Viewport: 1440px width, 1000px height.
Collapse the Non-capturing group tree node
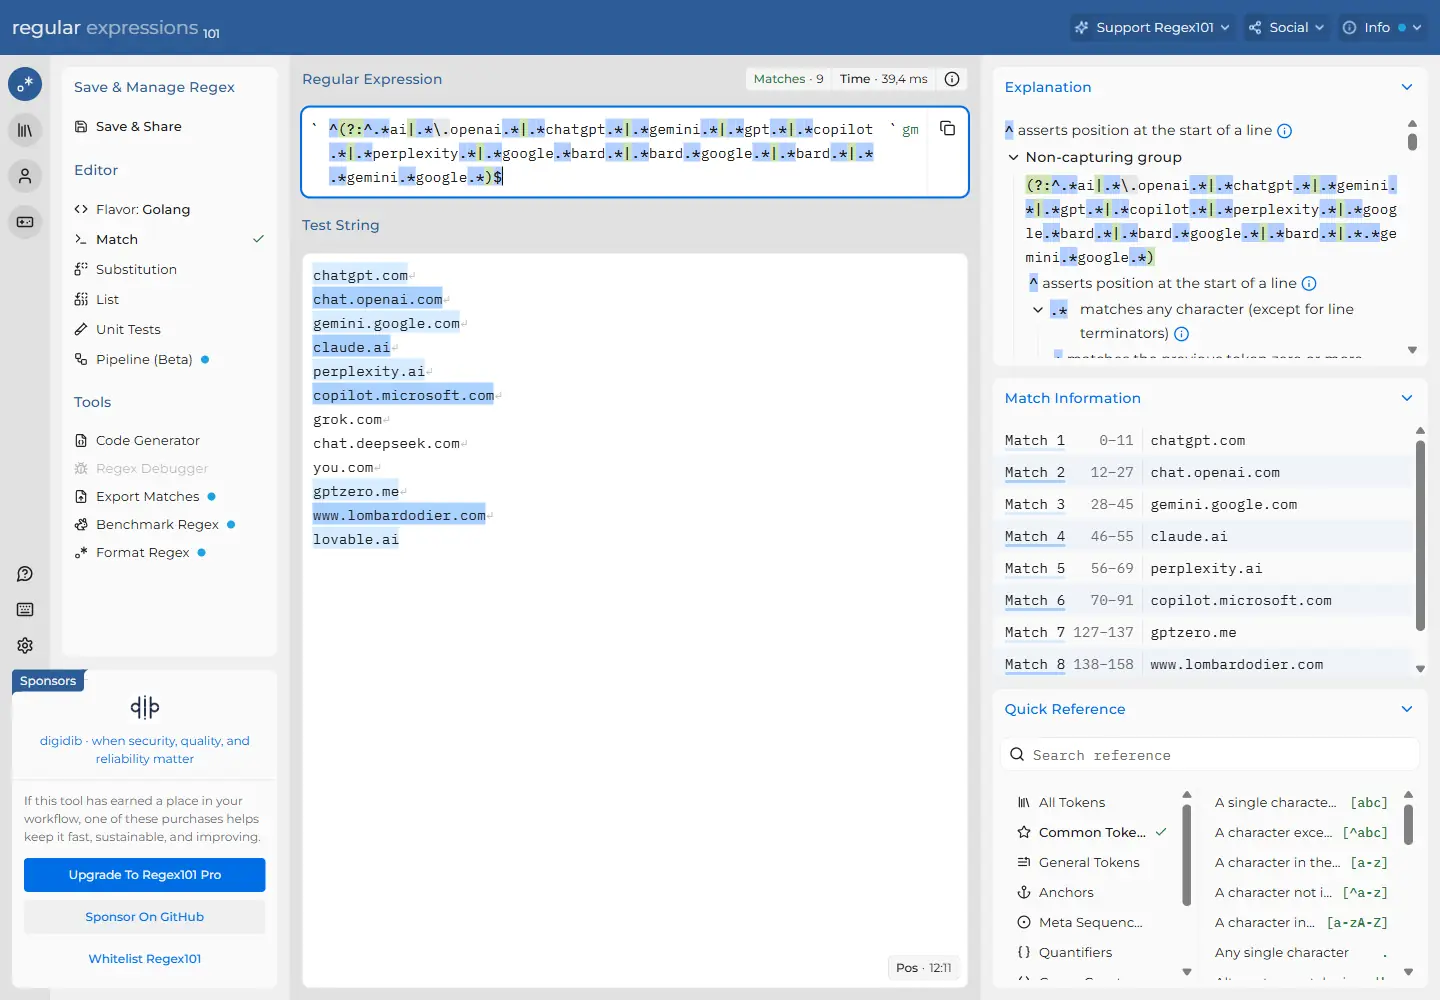point(1013,157)
